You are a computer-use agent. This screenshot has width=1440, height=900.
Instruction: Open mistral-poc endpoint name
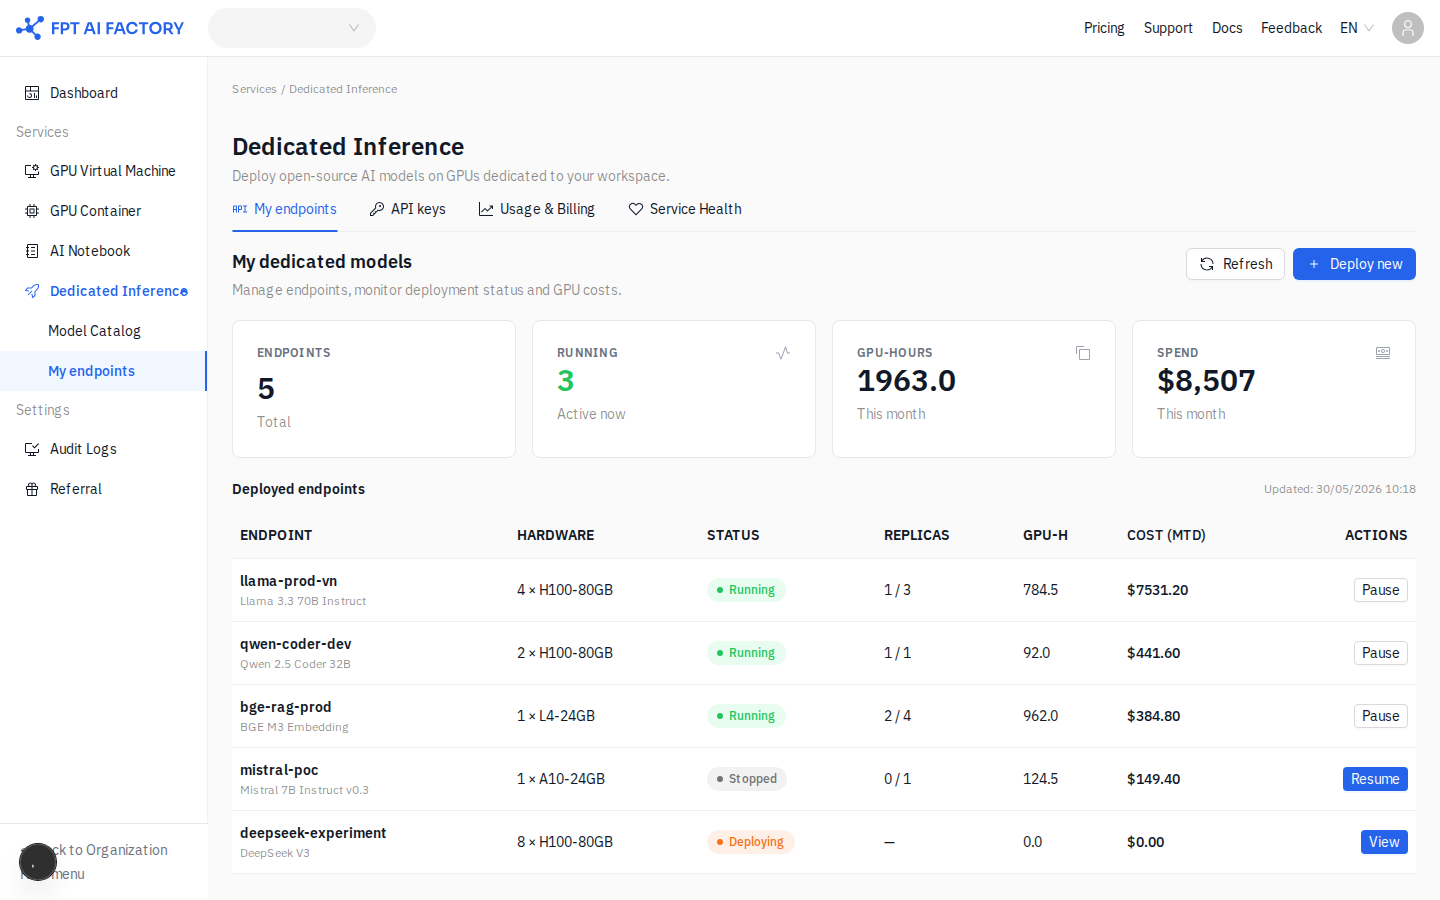point(279,770)
